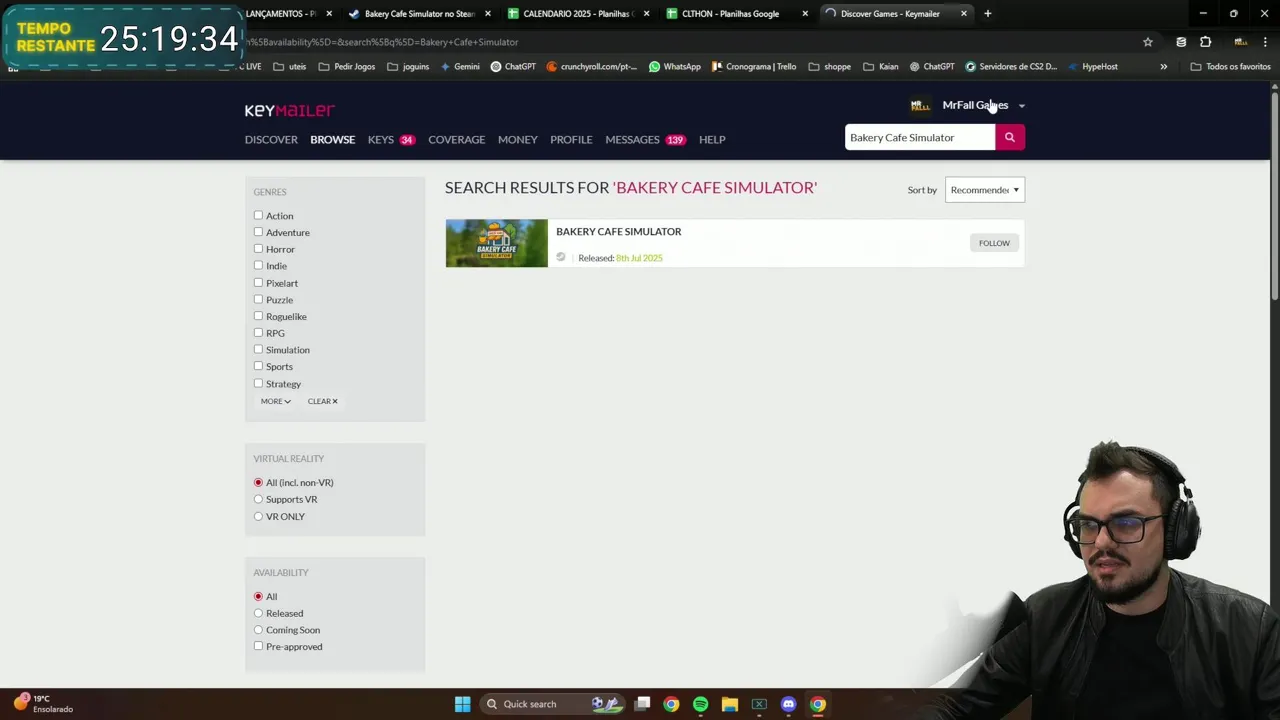Select the VR ONLY radio option
This screenshot has height=720, width=1280.
click(x=258, y=516)
